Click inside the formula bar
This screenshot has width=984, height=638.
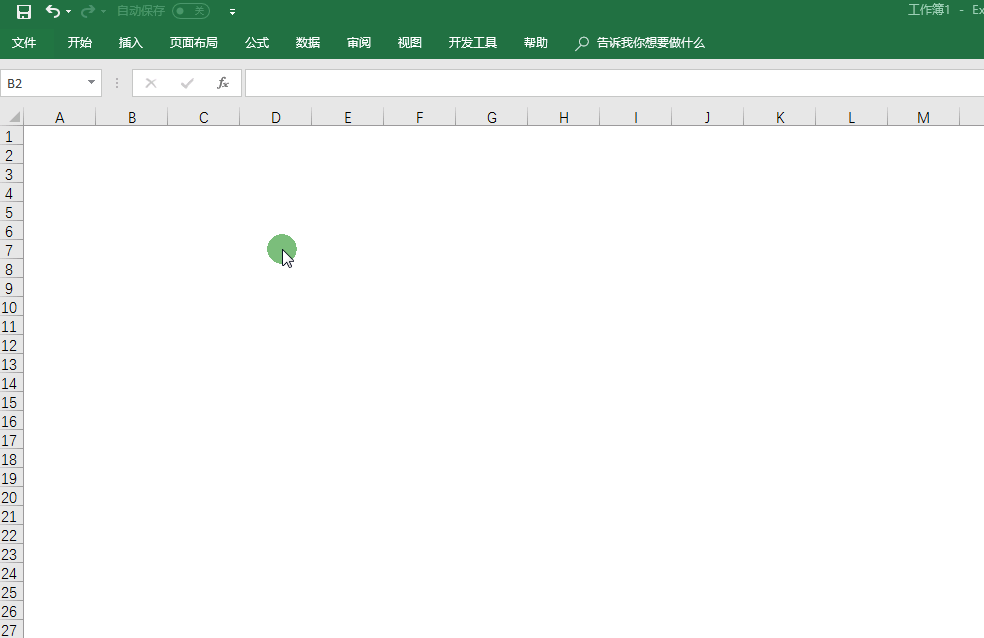500,82
